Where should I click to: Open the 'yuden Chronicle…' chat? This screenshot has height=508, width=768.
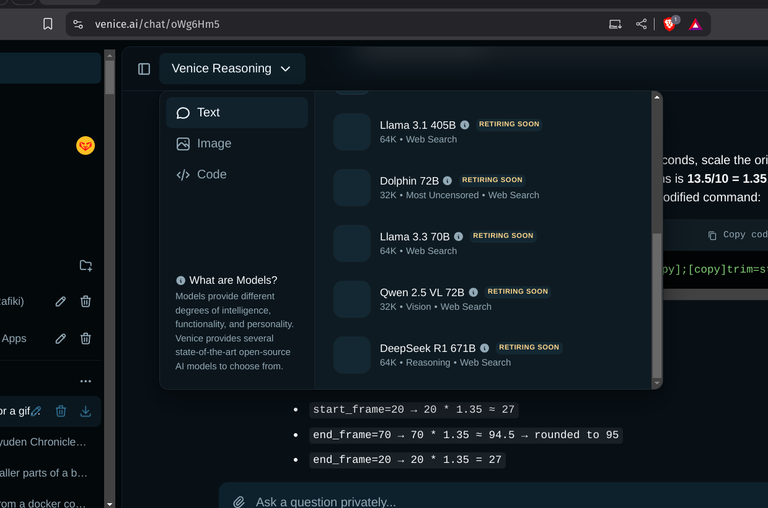(43, 442)
